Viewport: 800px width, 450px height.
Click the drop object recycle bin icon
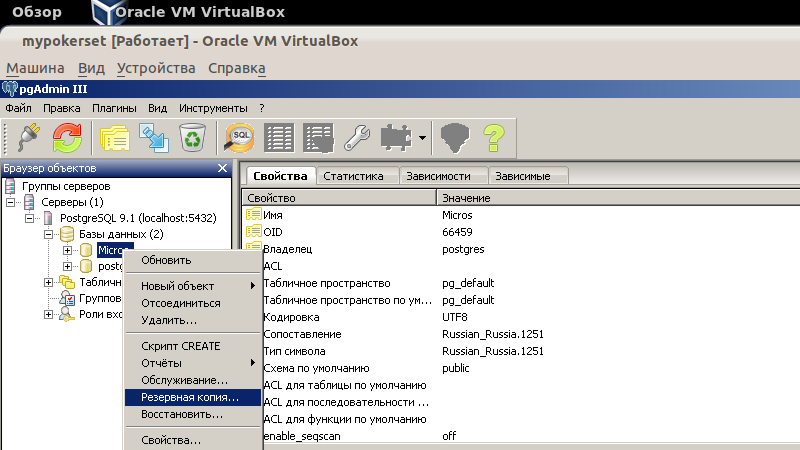tap(191, 137)
